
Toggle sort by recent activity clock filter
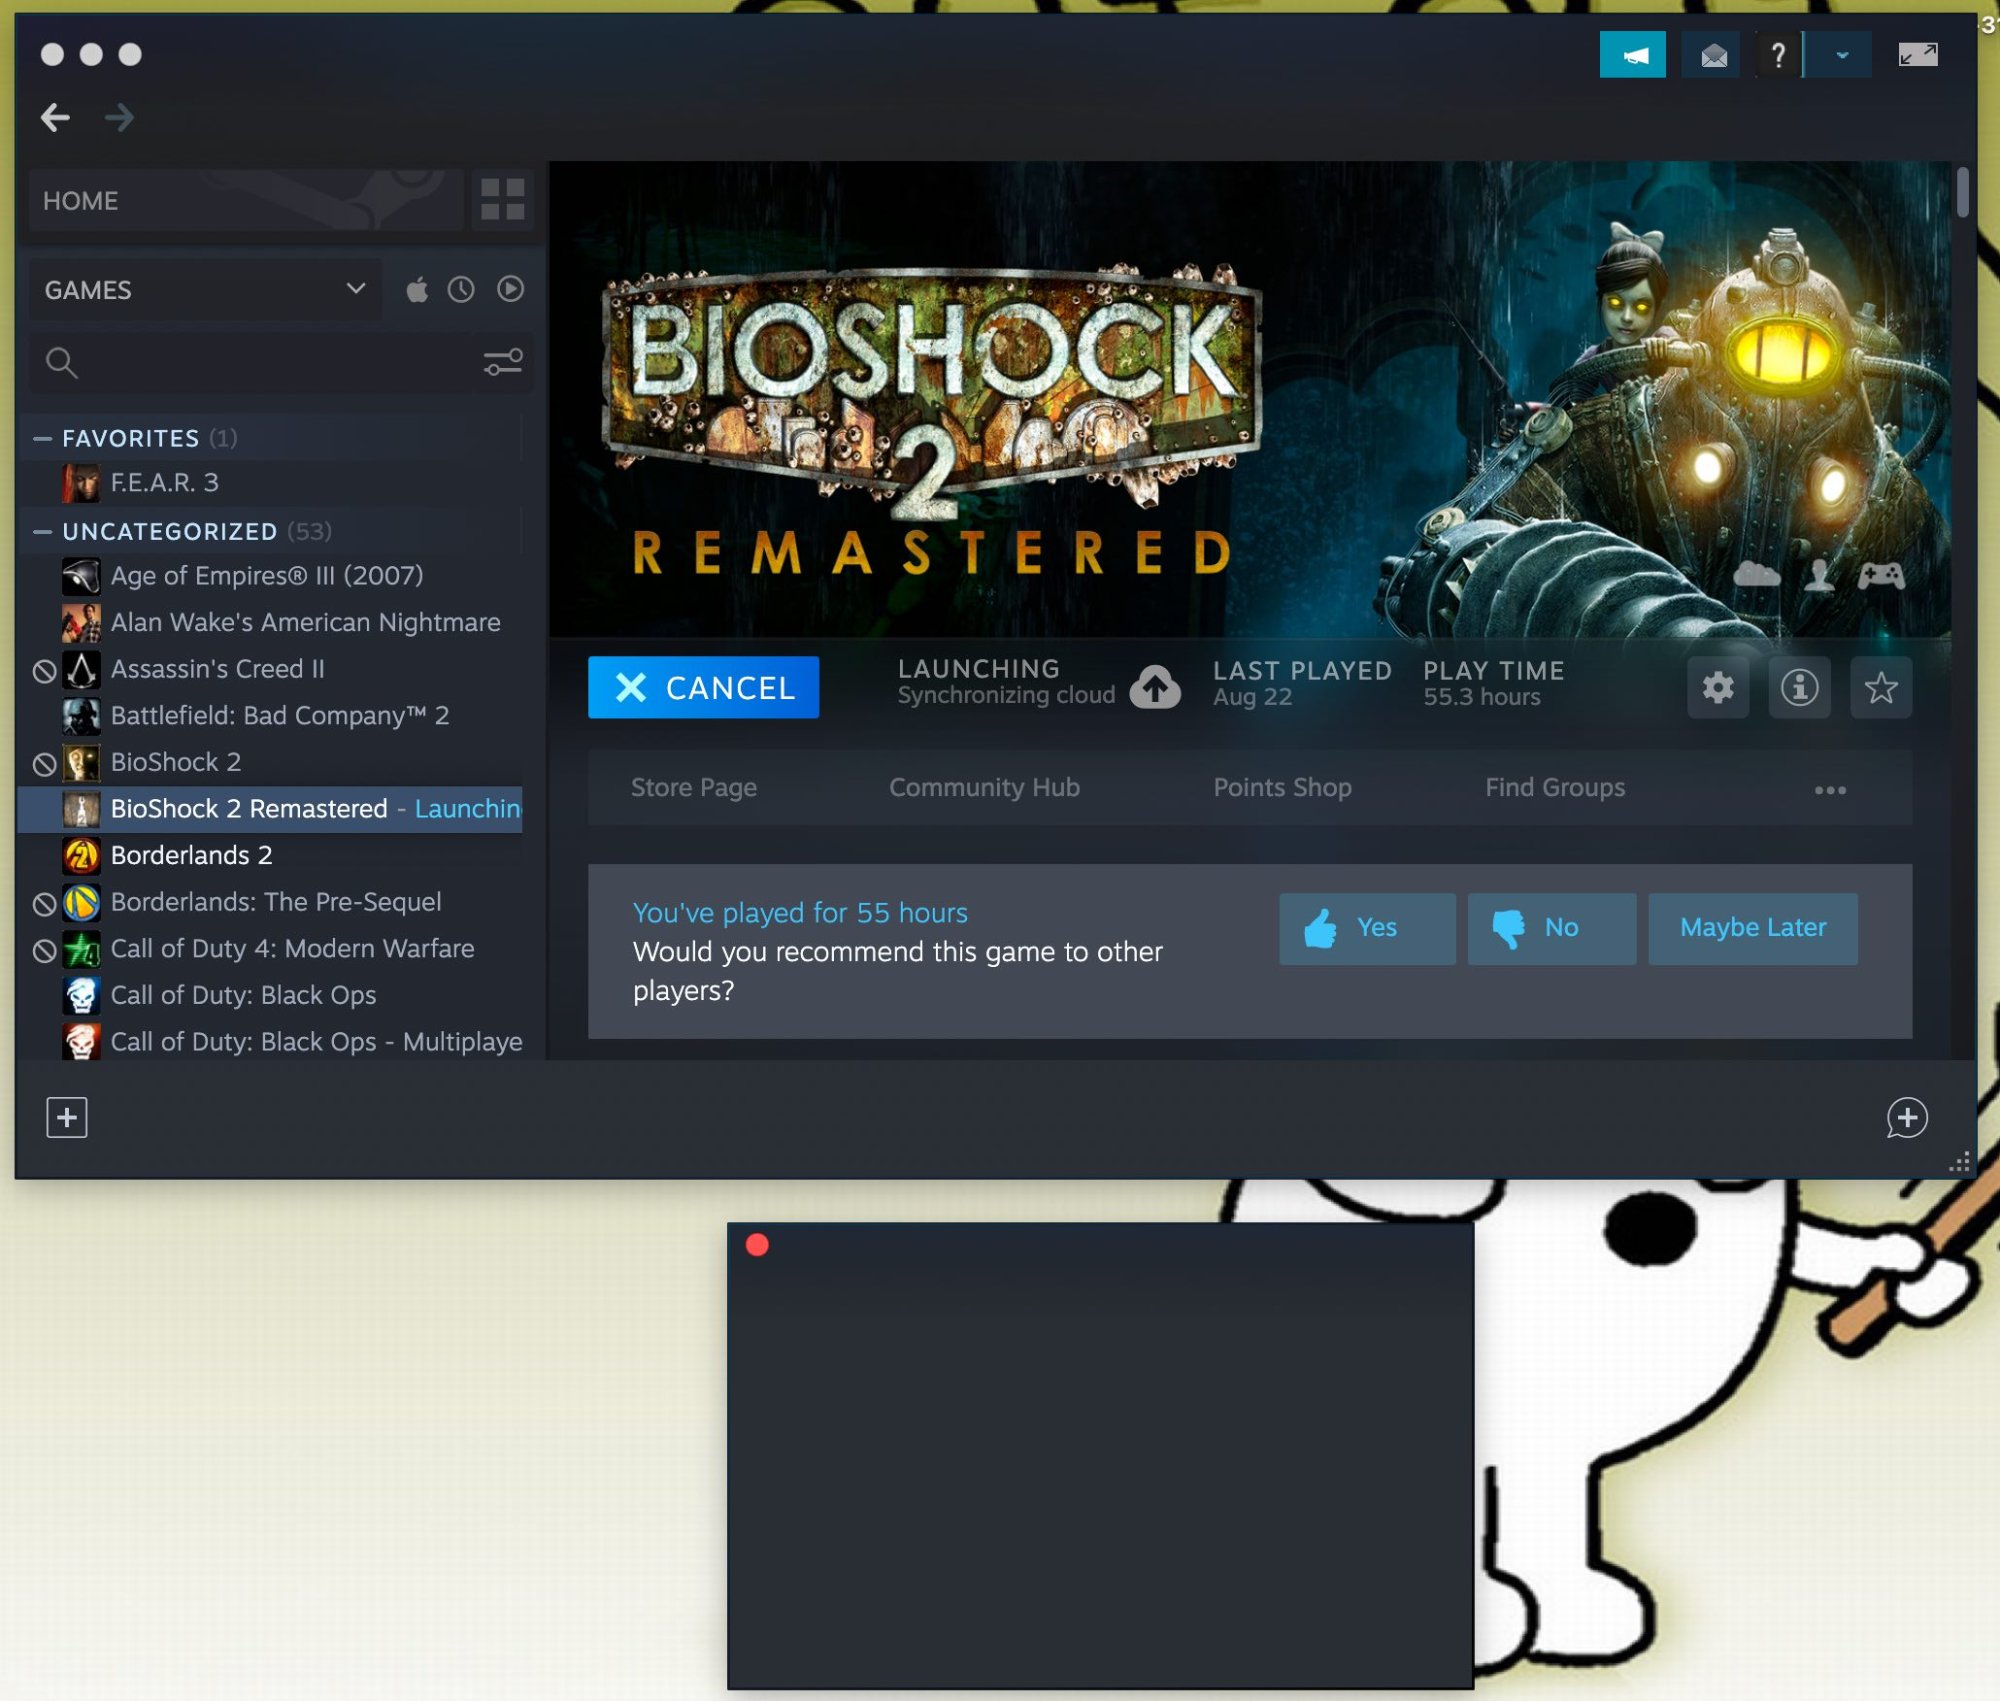tap(461, 290)
